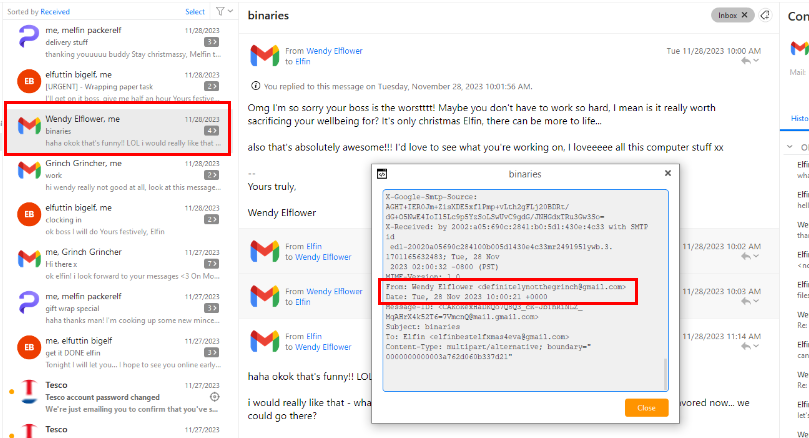Screen dimensions: 809x438
Task: Click 'Tue 11/28/2023 10:00 AM' timestamp
Action: (x=714, y=51)
